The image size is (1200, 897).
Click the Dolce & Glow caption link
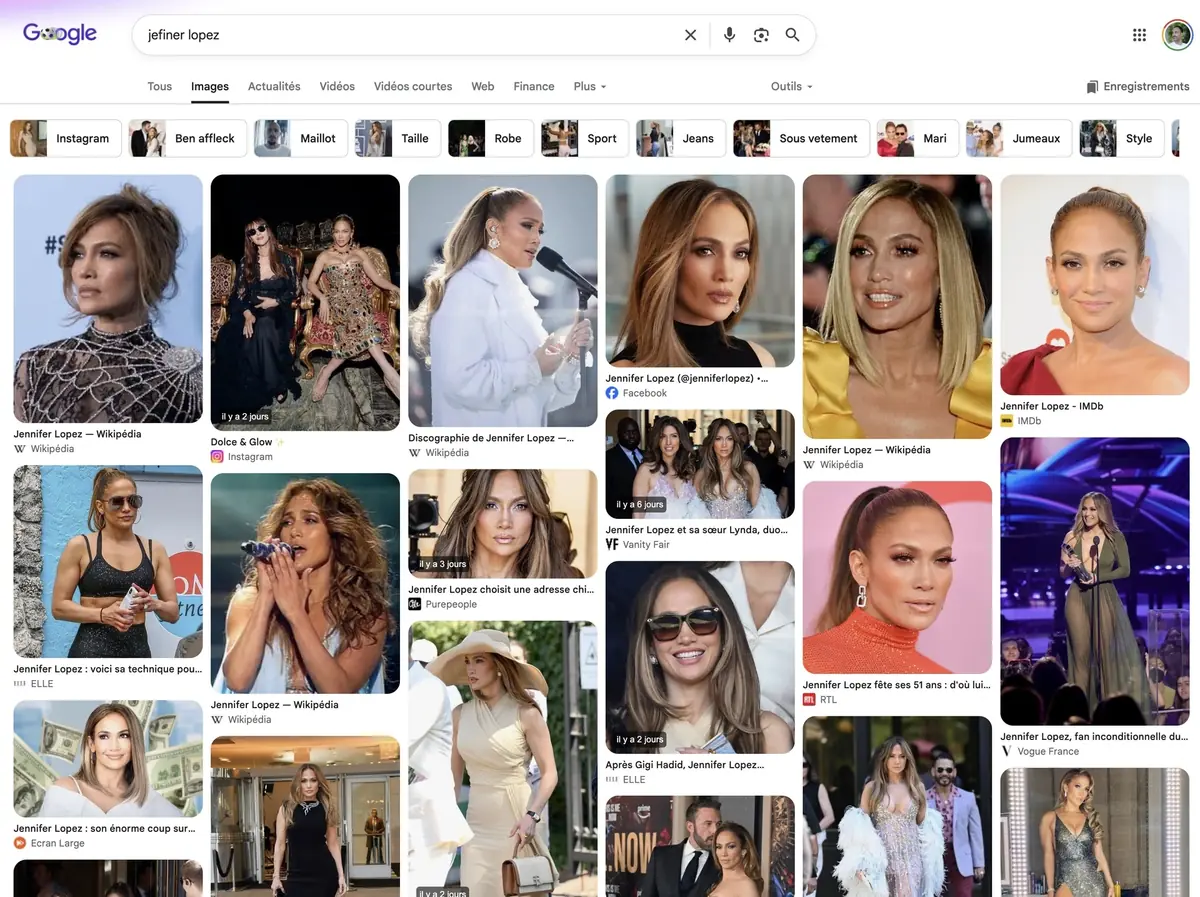pyautogui.click(x=248, y=442)
